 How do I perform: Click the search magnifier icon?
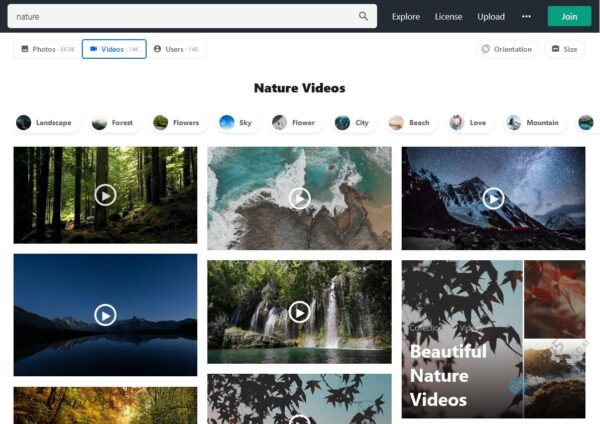pyautogui.click(x=364, y=16)
